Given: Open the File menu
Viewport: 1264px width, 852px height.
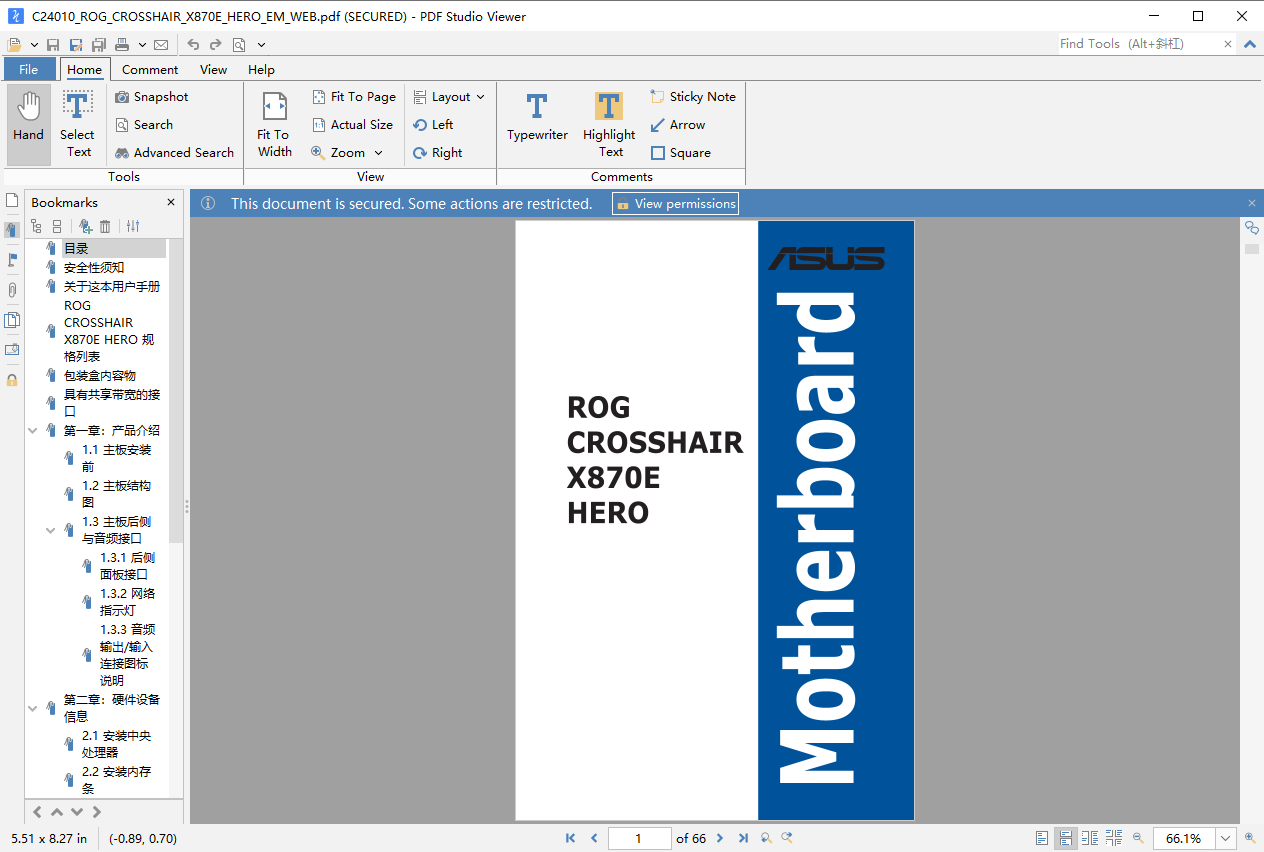Looking at the screenshot, I should click(30, 69).
